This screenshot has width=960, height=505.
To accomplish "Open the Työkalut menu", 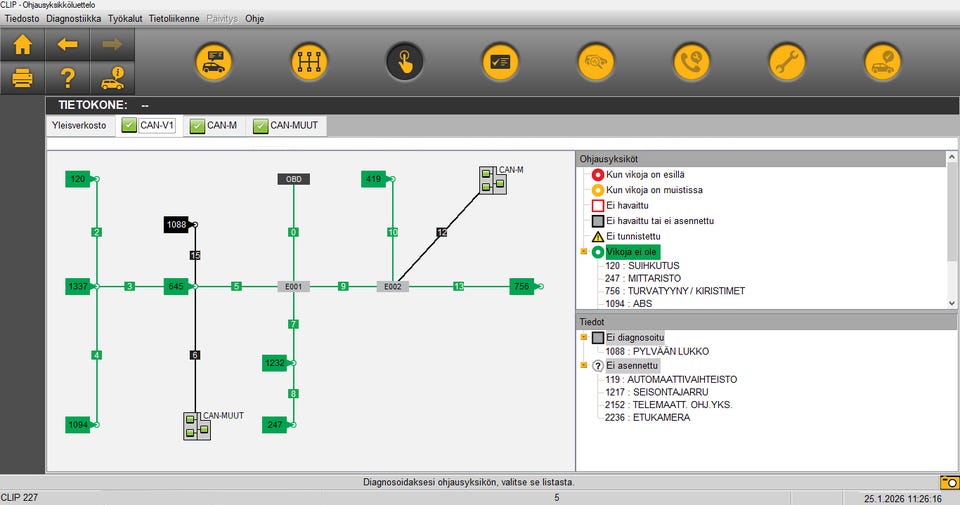I will (125, 18).
